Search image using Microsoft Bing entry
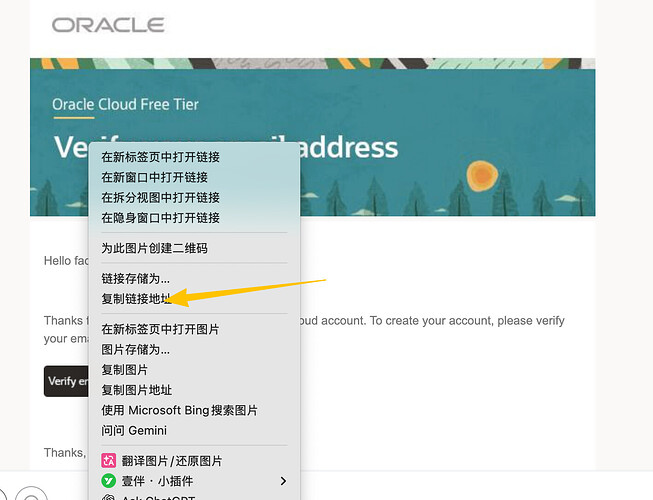653x500 pixels. click(194, 410)
